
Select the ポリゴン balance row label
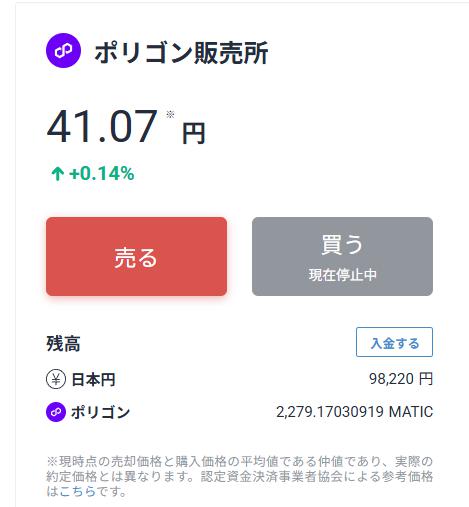(x=100, y=412)
